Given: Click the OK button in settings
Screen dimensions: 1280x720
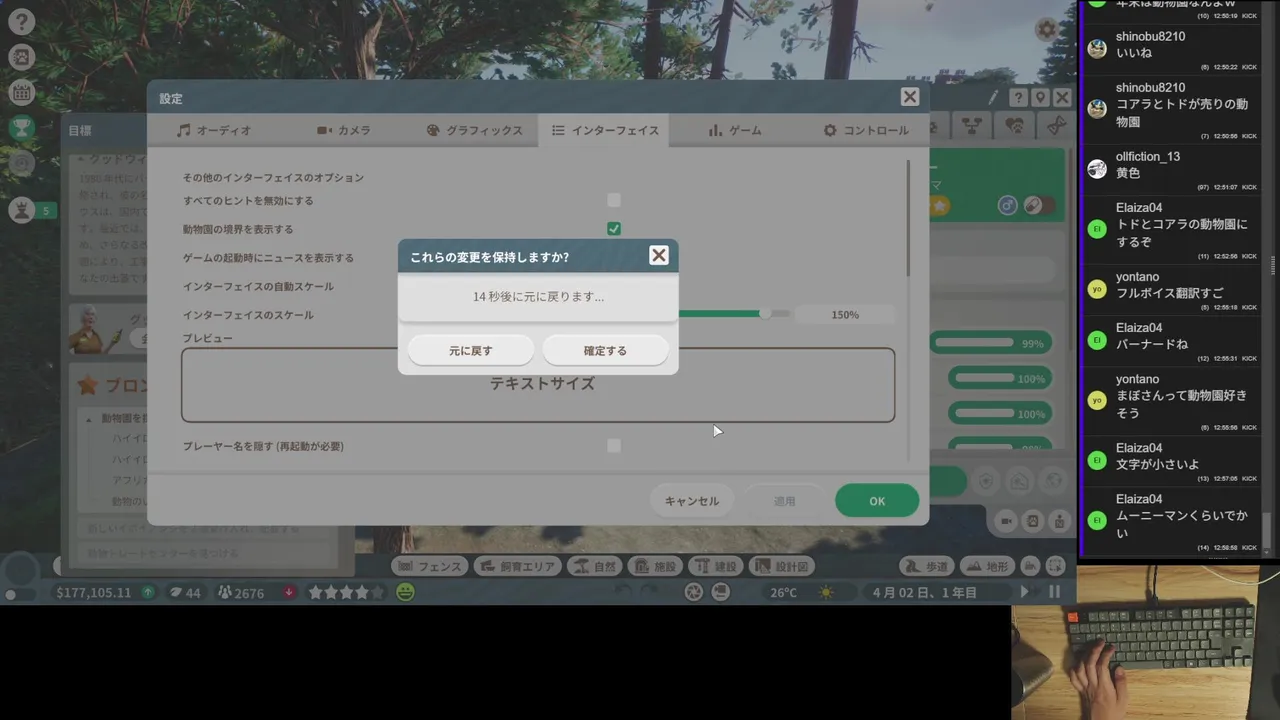Looking at the screenshot, I should click(877, 501).
